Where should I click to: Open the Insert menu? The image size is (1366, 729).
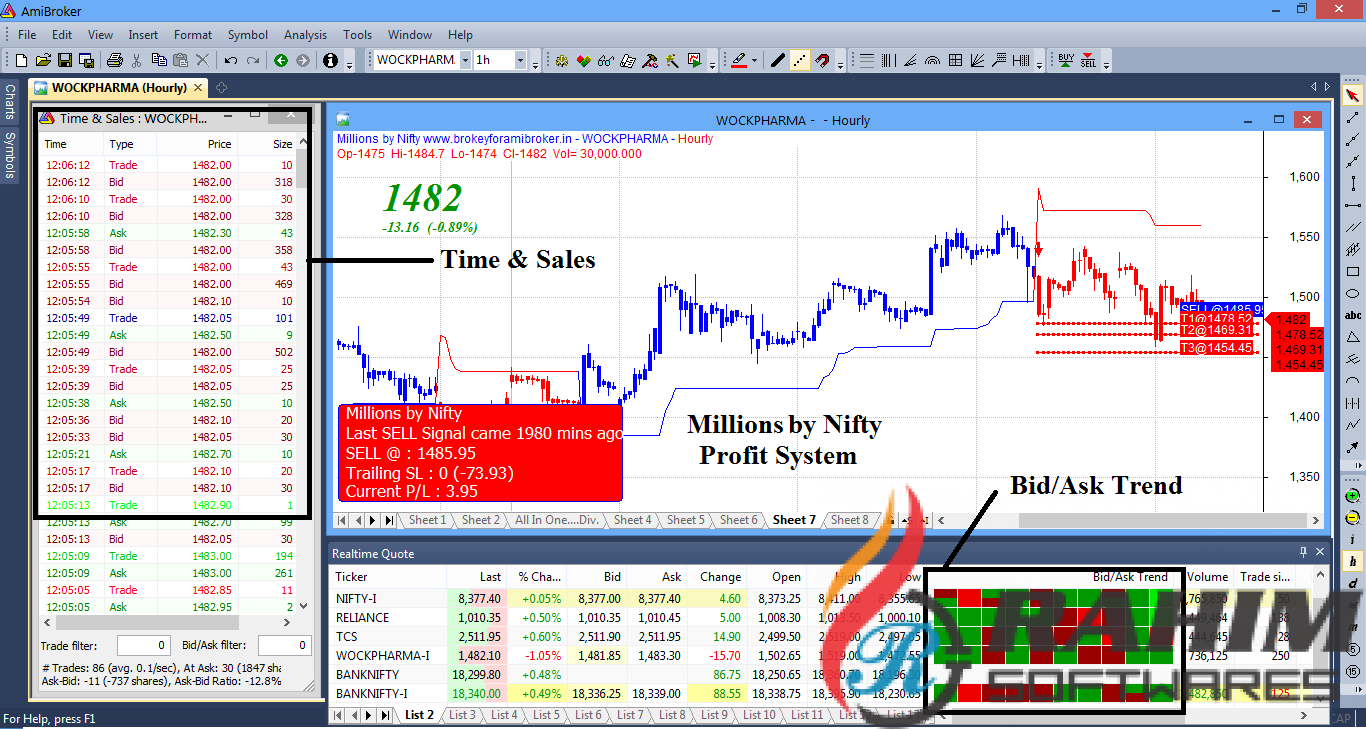click(143, 35)
